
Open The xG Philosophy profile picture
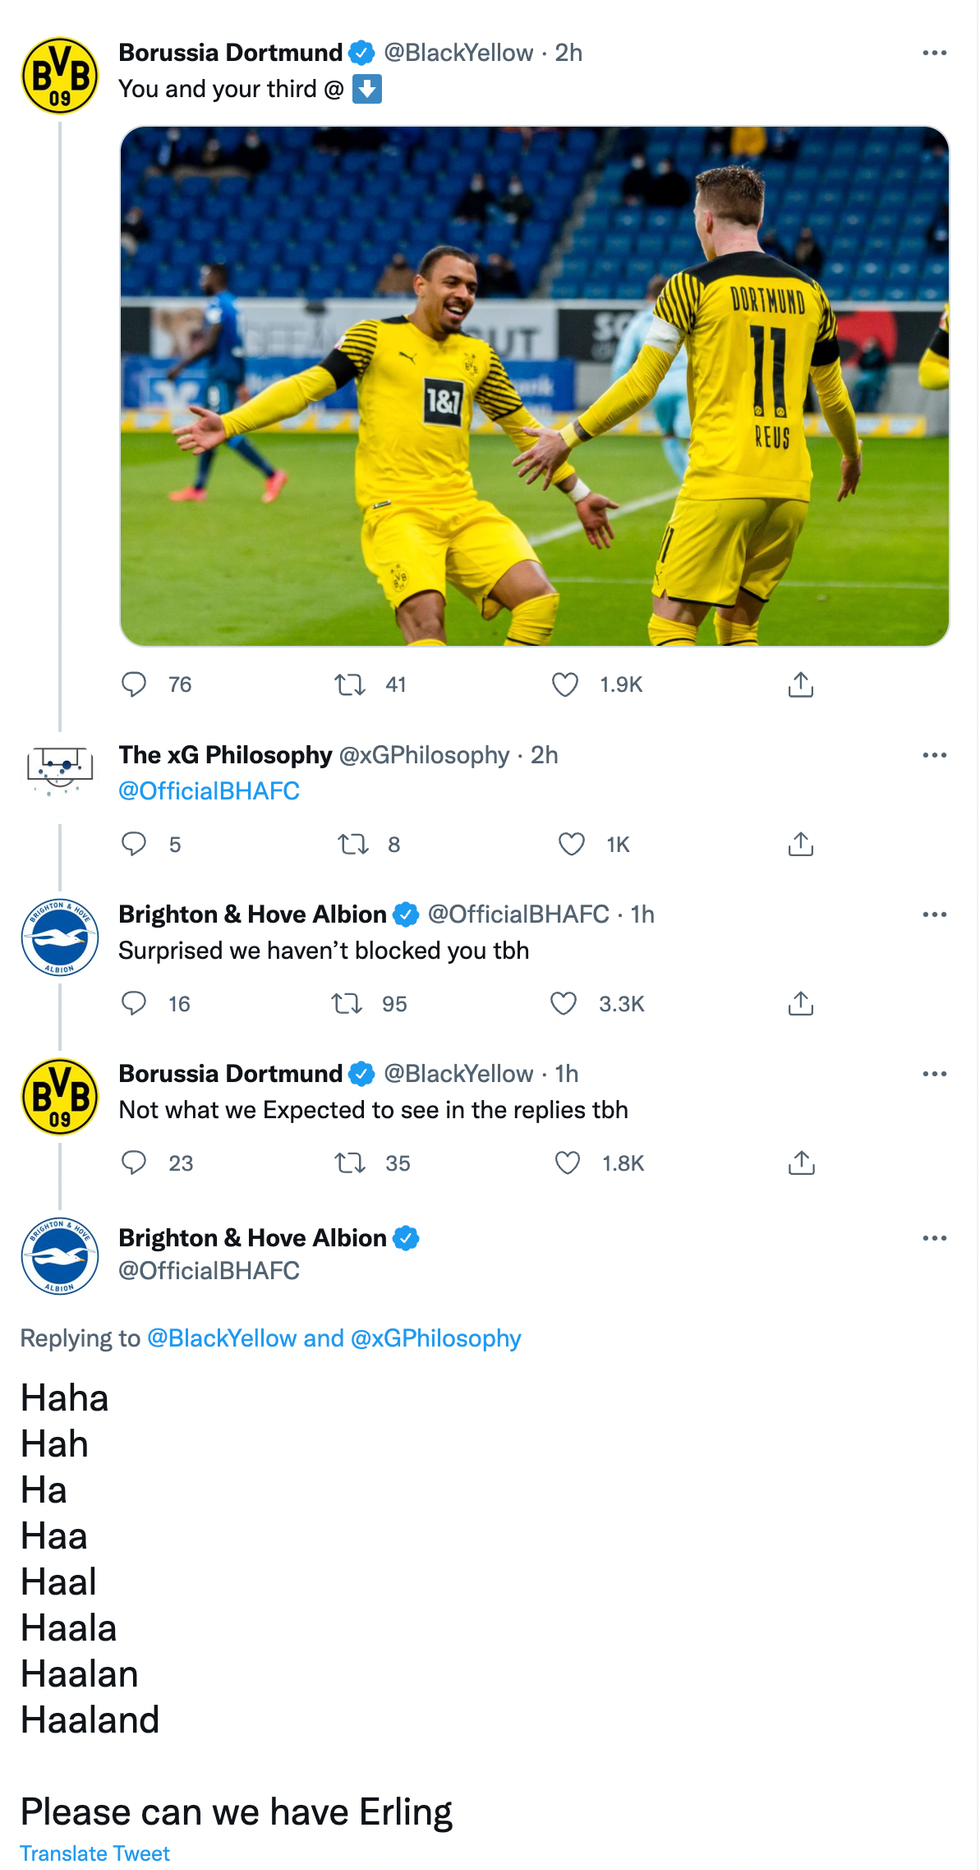(59, 768)
